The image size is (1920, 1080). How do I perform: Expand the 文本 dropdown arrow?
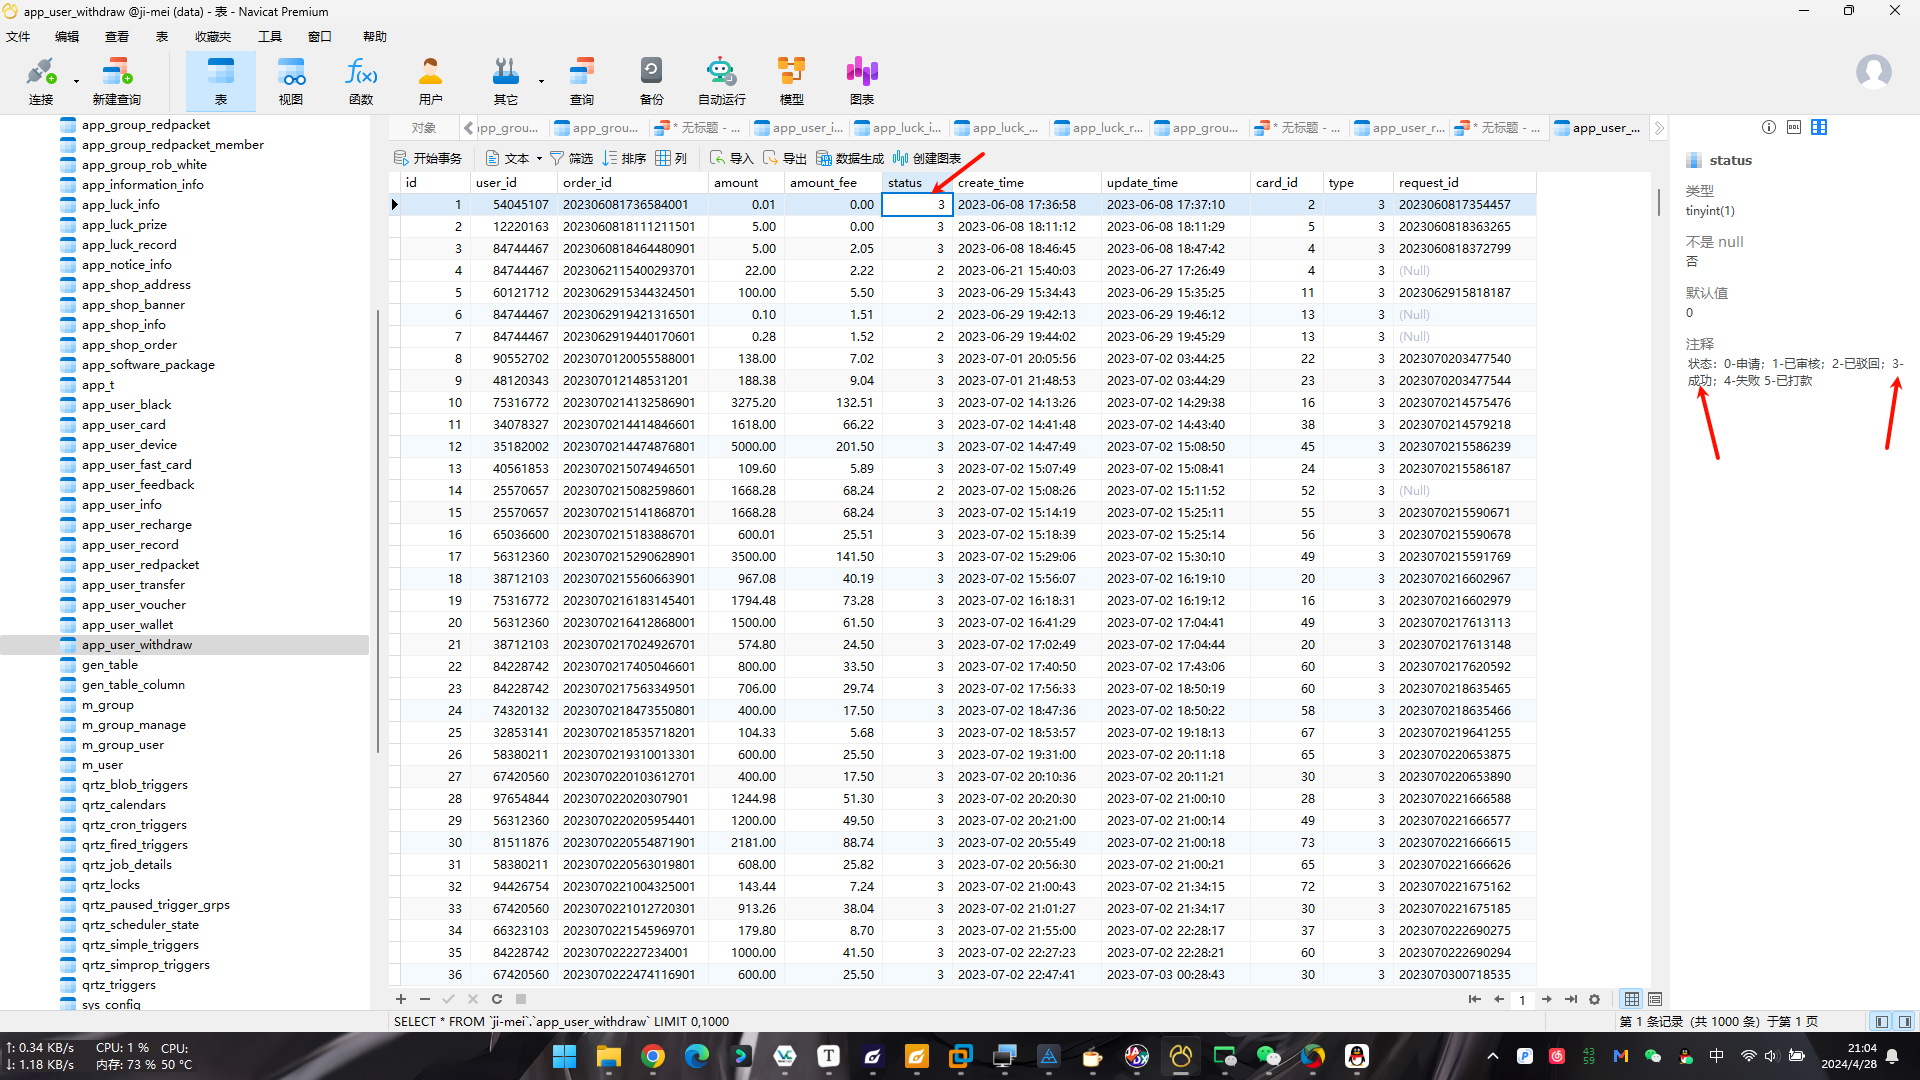pos(539,158)
